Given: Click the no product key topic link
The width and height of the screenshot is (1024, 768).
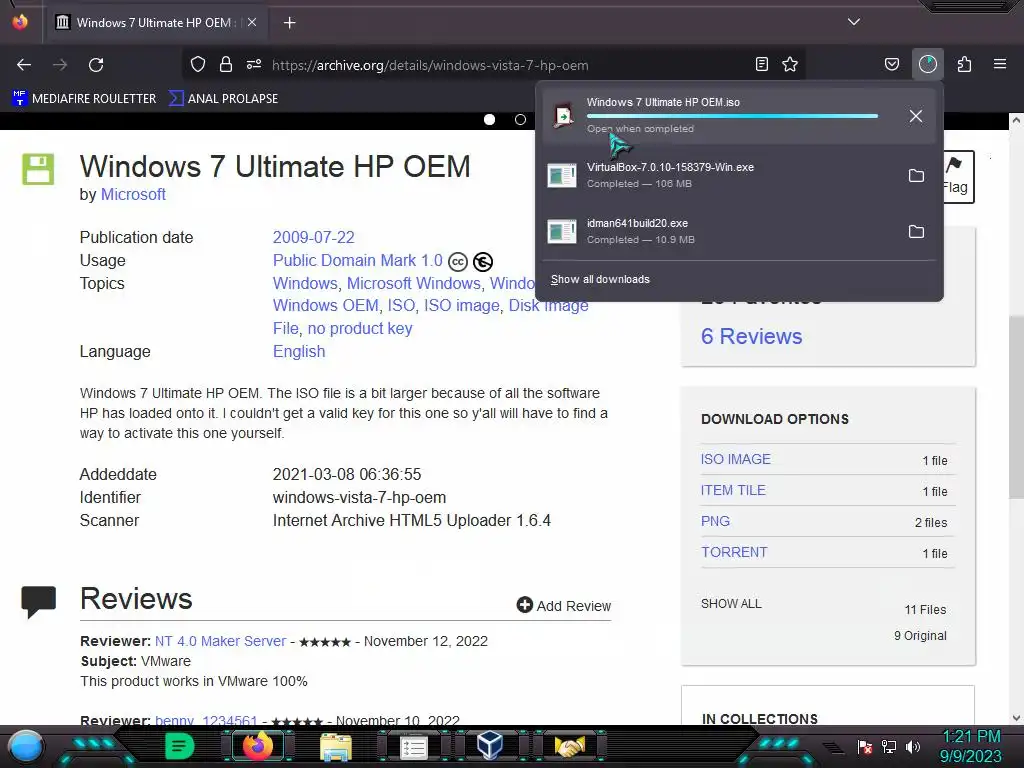Looking at the screenshot, I should [360, 328].
